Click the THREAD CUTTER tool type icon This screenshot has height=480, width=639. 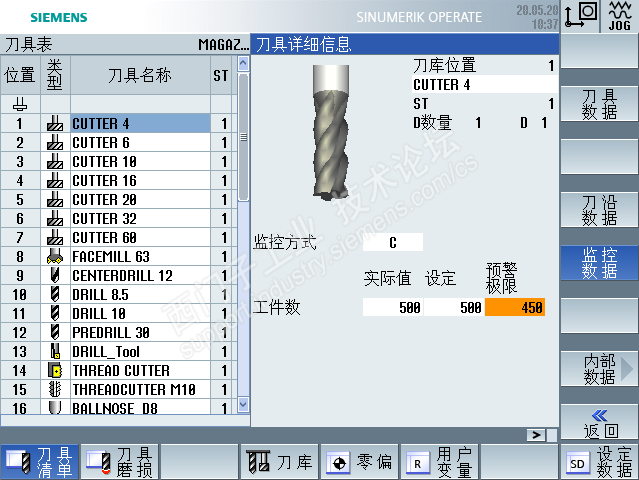point(55,370)
